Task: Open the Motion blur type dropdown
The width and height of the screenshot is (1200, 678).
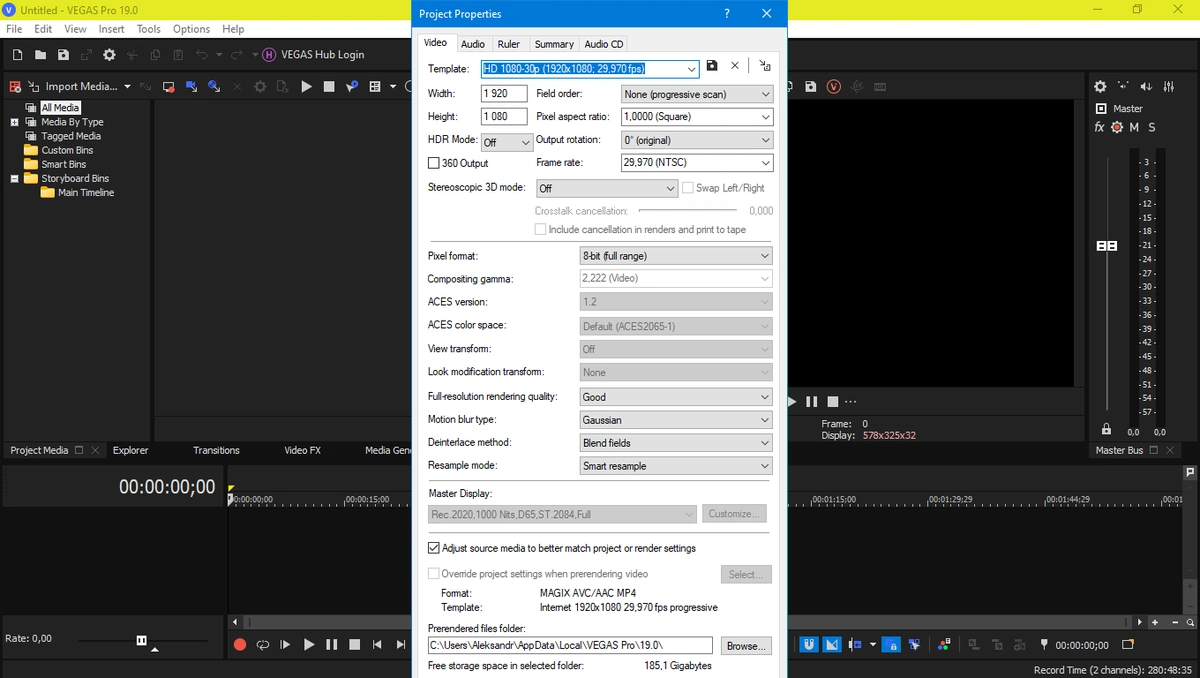Action: pos(677,420)
